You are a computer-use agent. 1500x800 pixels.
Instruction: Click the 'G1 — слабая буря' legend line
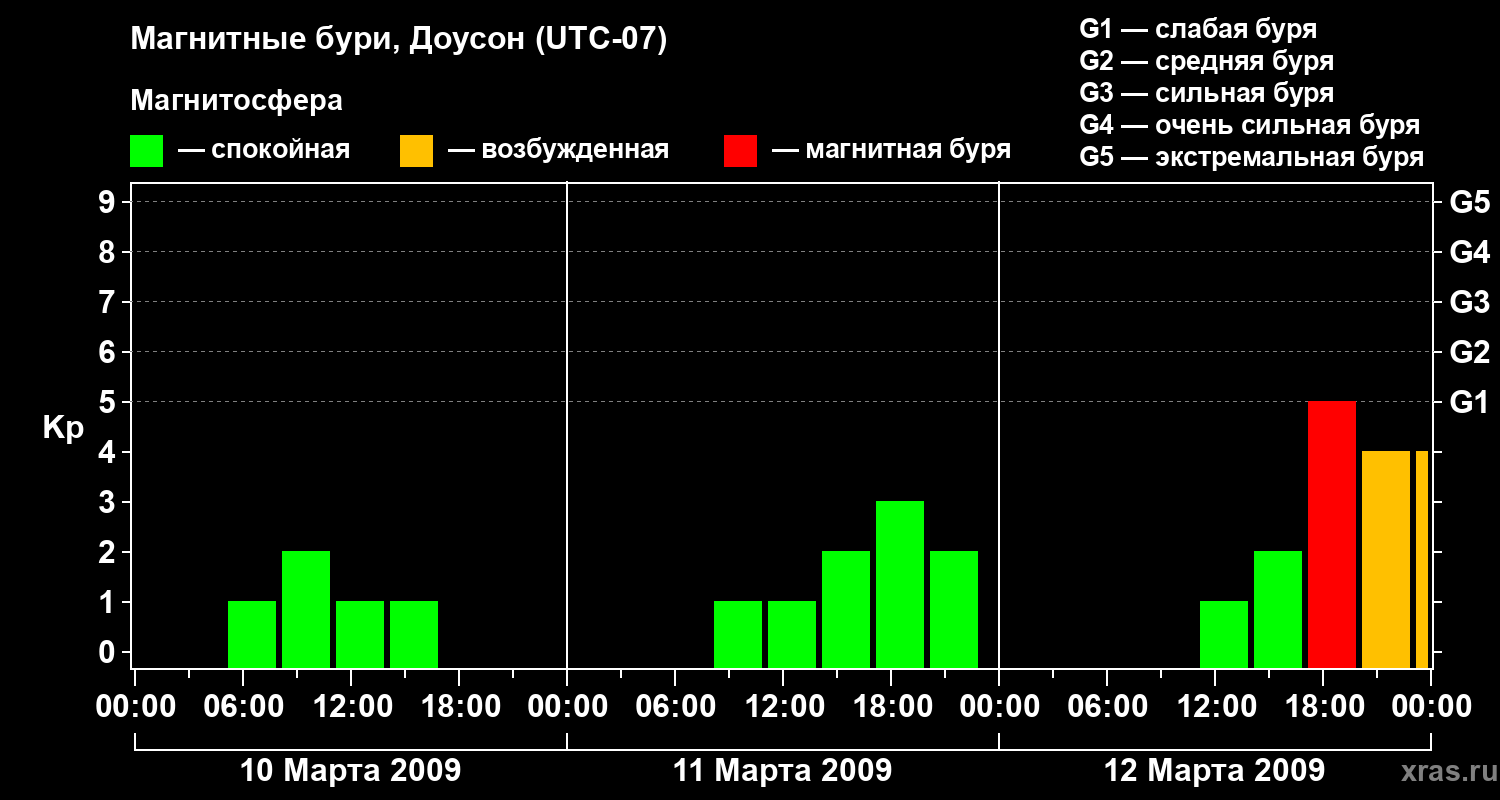pyautogui.click(x=1198, y=29)
